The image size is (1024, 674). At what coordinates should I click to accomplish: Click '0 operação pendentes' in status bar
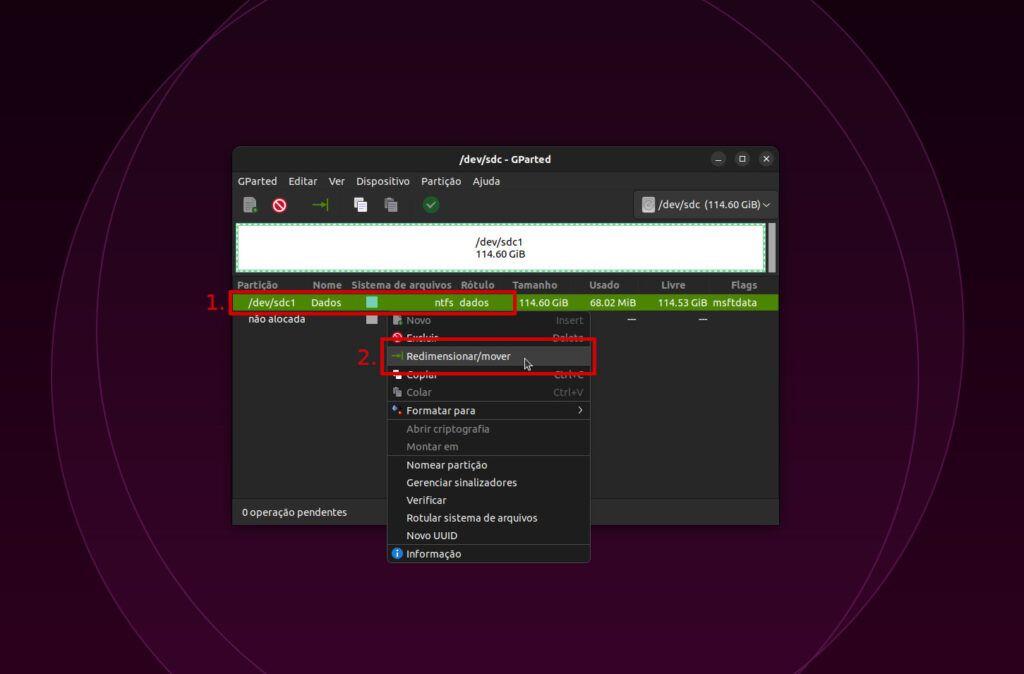[294, 513]
